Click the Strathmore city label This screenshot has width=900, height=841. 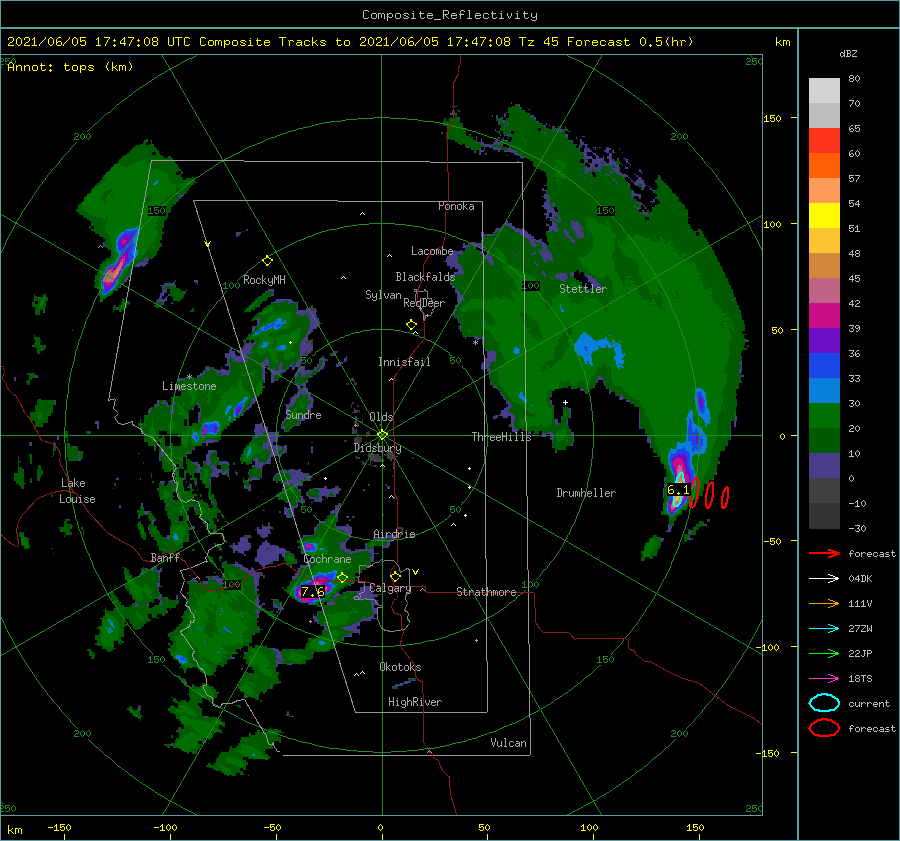[x=486, y=592]
